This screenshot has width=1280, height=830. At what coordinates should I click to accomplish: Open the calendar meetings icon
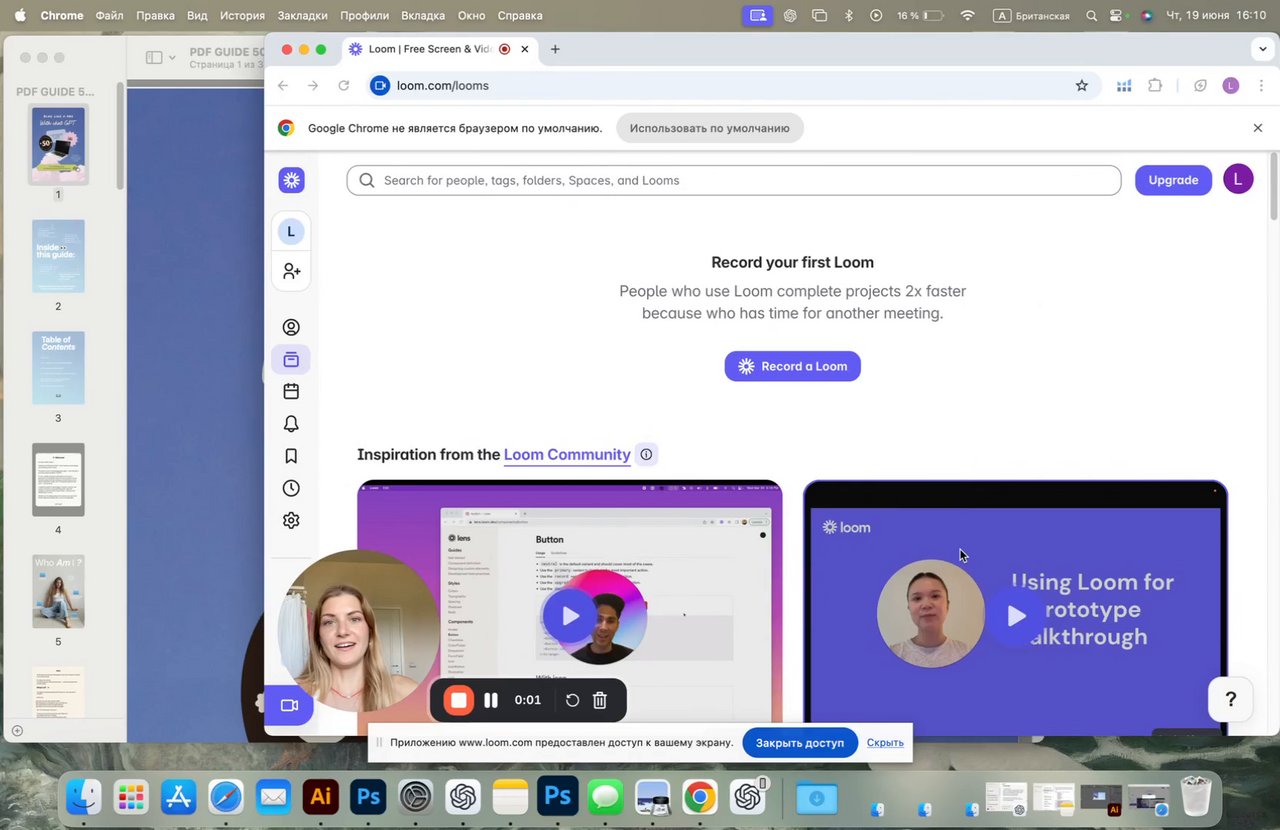tap(291, 391)
